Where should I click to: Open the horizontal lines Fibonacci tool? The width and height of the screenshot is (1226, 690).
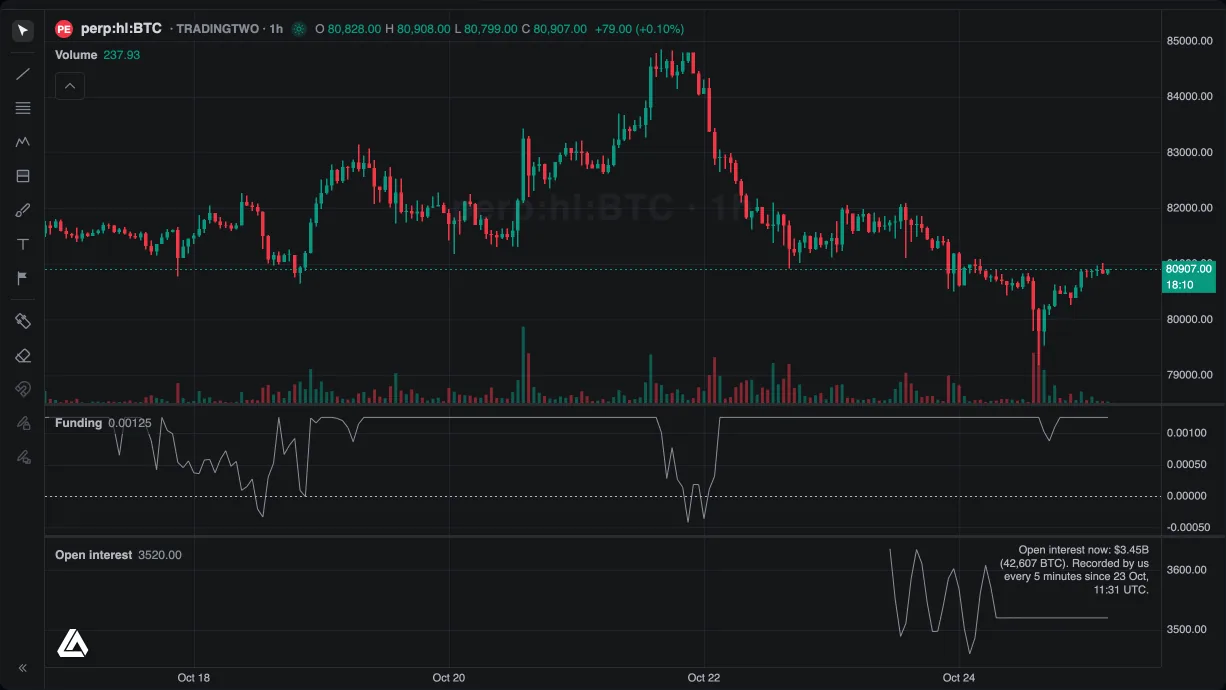(23, 108)
